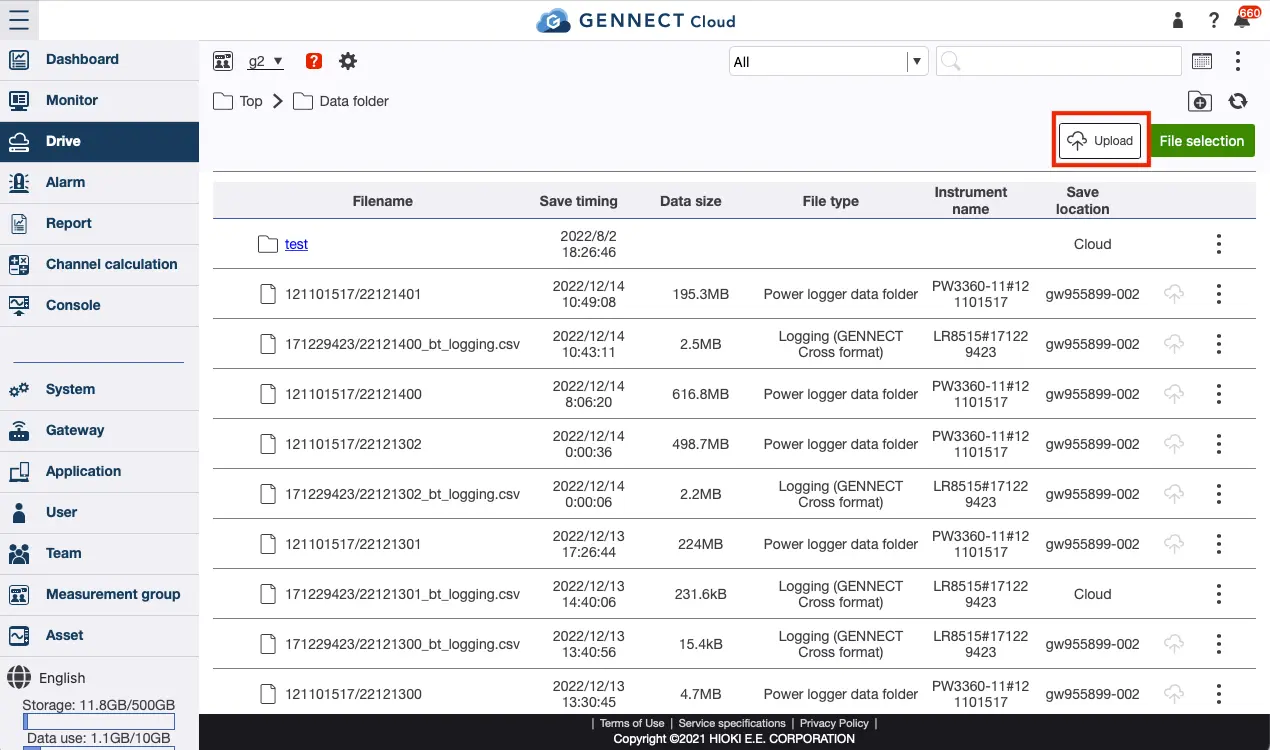Viewport: 1270px width, 750px height.
Task: Create a new folder with the folder-plus icon
Action: [x=1200, y=101]
